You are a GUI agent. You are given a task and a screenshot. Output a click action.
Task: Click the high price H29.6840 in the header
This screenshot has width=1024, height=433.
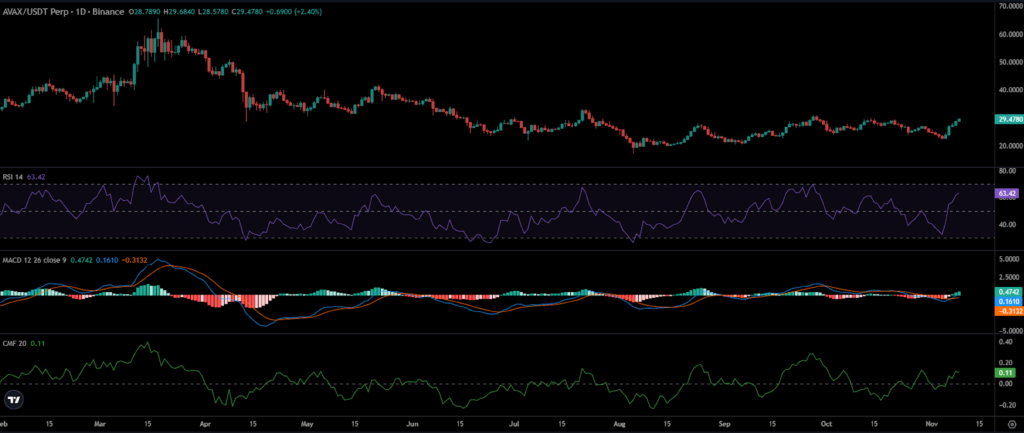coord(182,12)
